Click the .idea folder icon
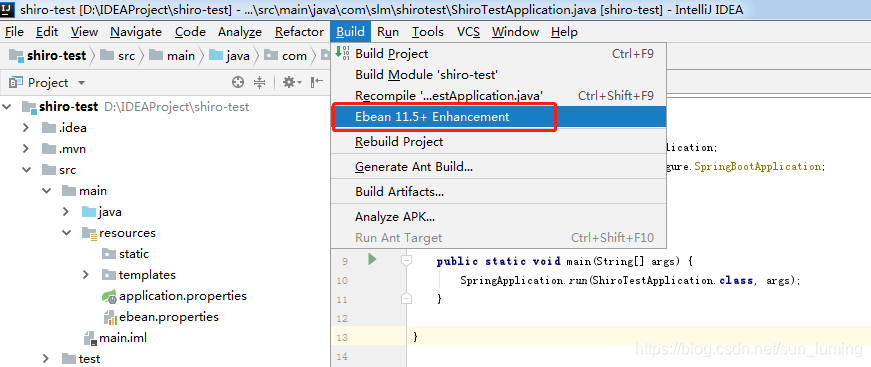871x367 pixels. point(49,128)
